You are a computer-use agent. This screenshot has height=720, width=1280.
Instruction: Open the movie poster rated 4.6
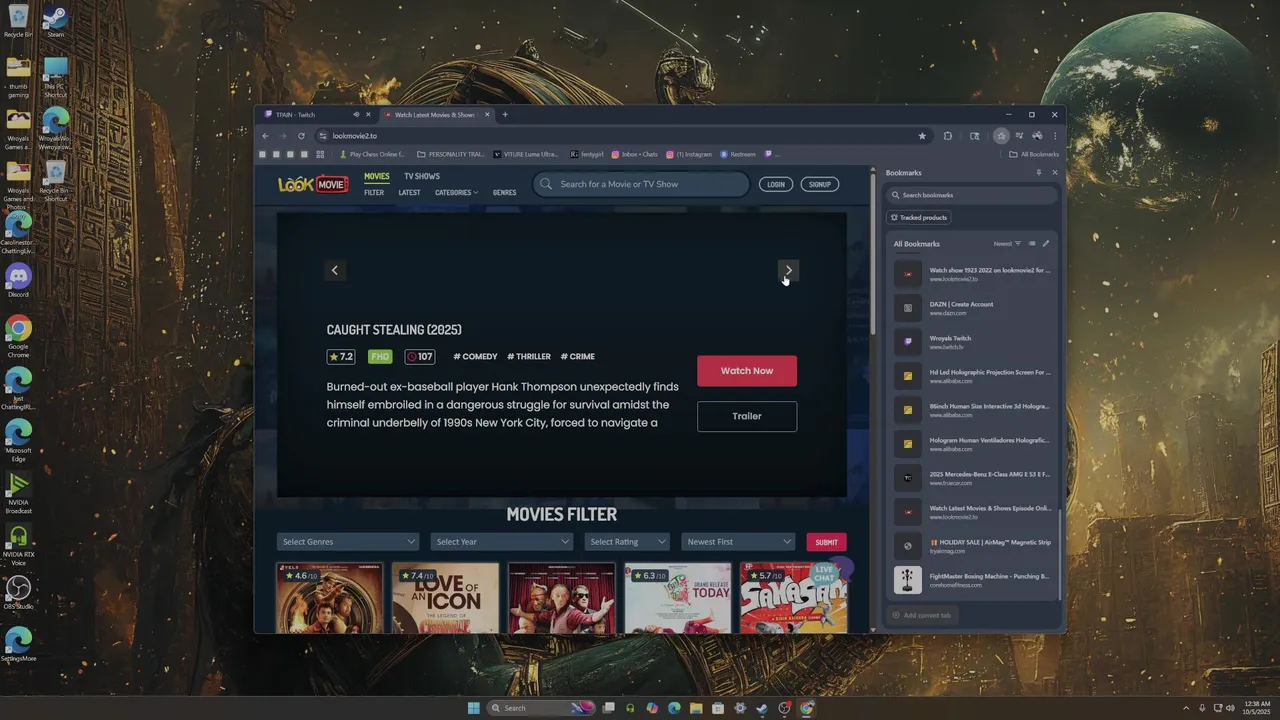(329, 598)
